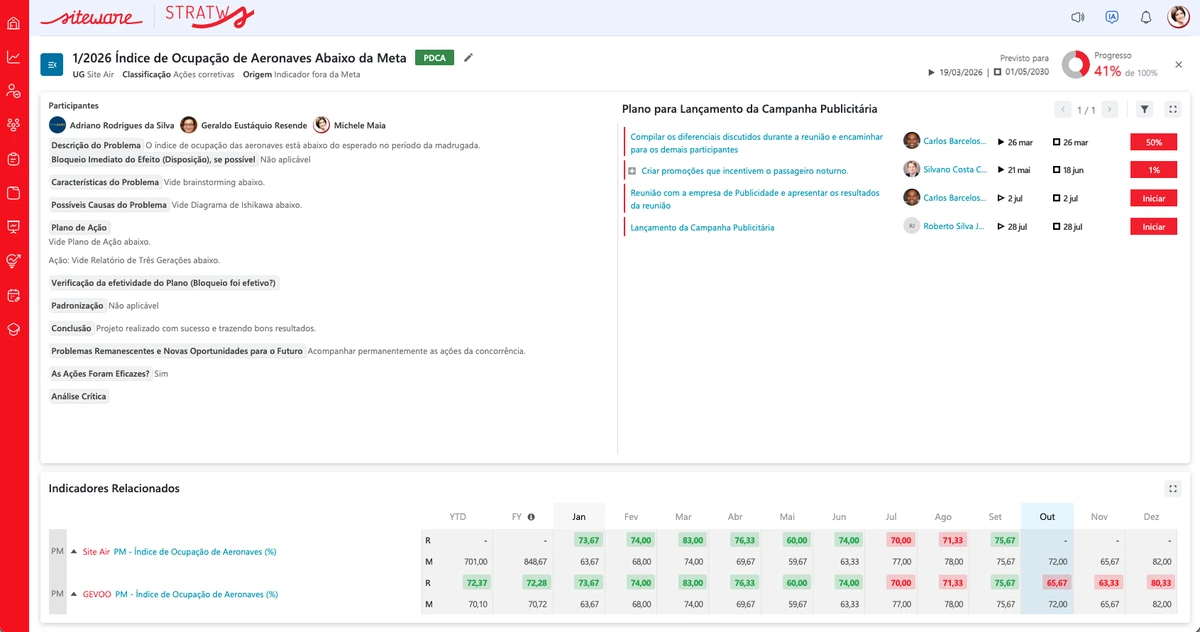1200x632 pixels.
Task: Open the notifications bell
Action: click(1146, 17)
